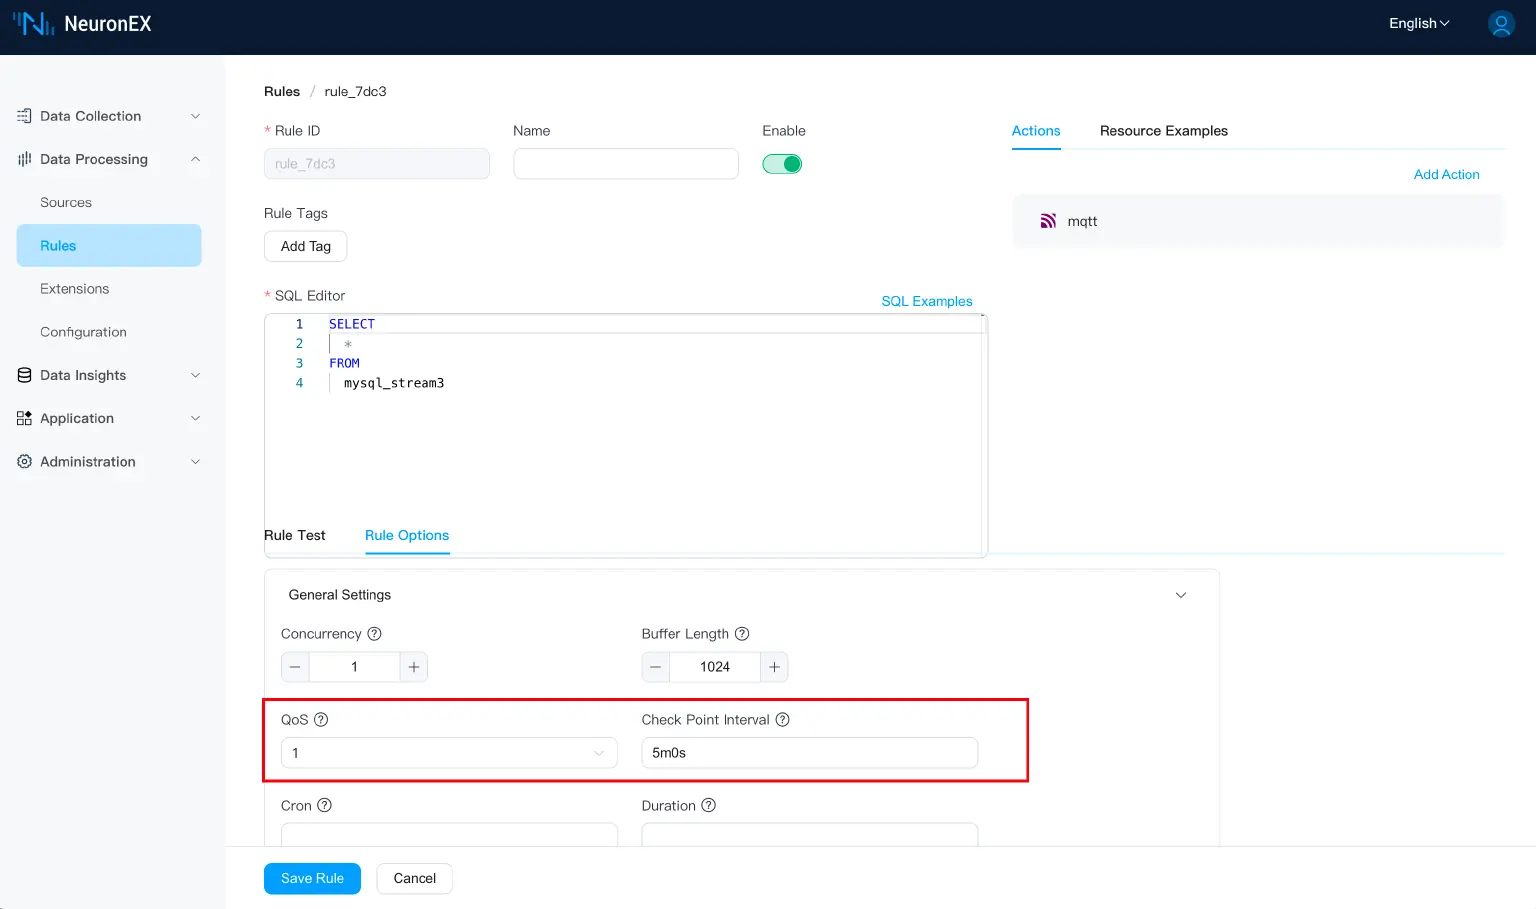
Task: Open the English language selector
Action: pos(1418,24)
